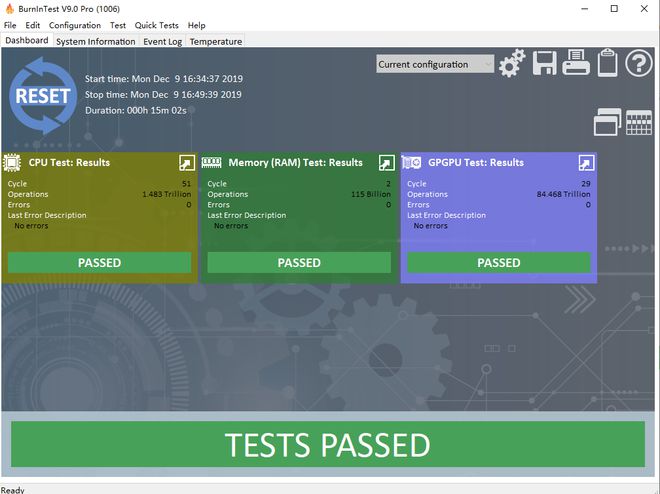Image resolution: width=660 pixels, height=494 pixels.
Task: Maximize the BurnInTest window
Action: point(614,8)
